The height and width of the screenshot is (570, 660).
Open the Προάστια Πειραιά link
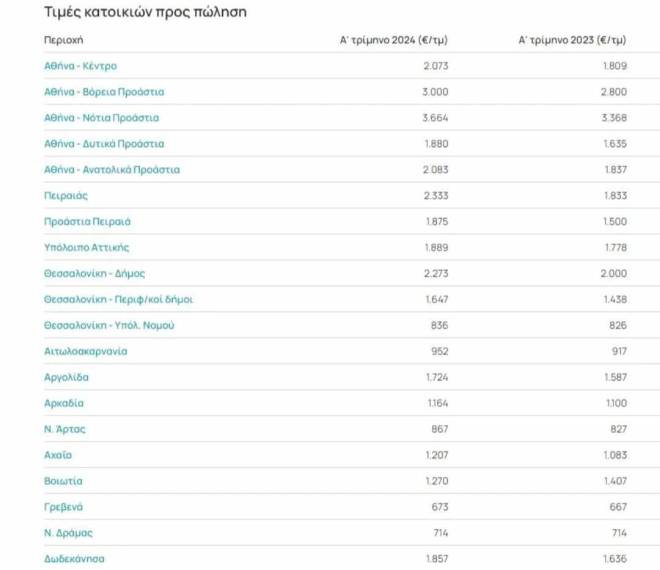coord(87,221)
